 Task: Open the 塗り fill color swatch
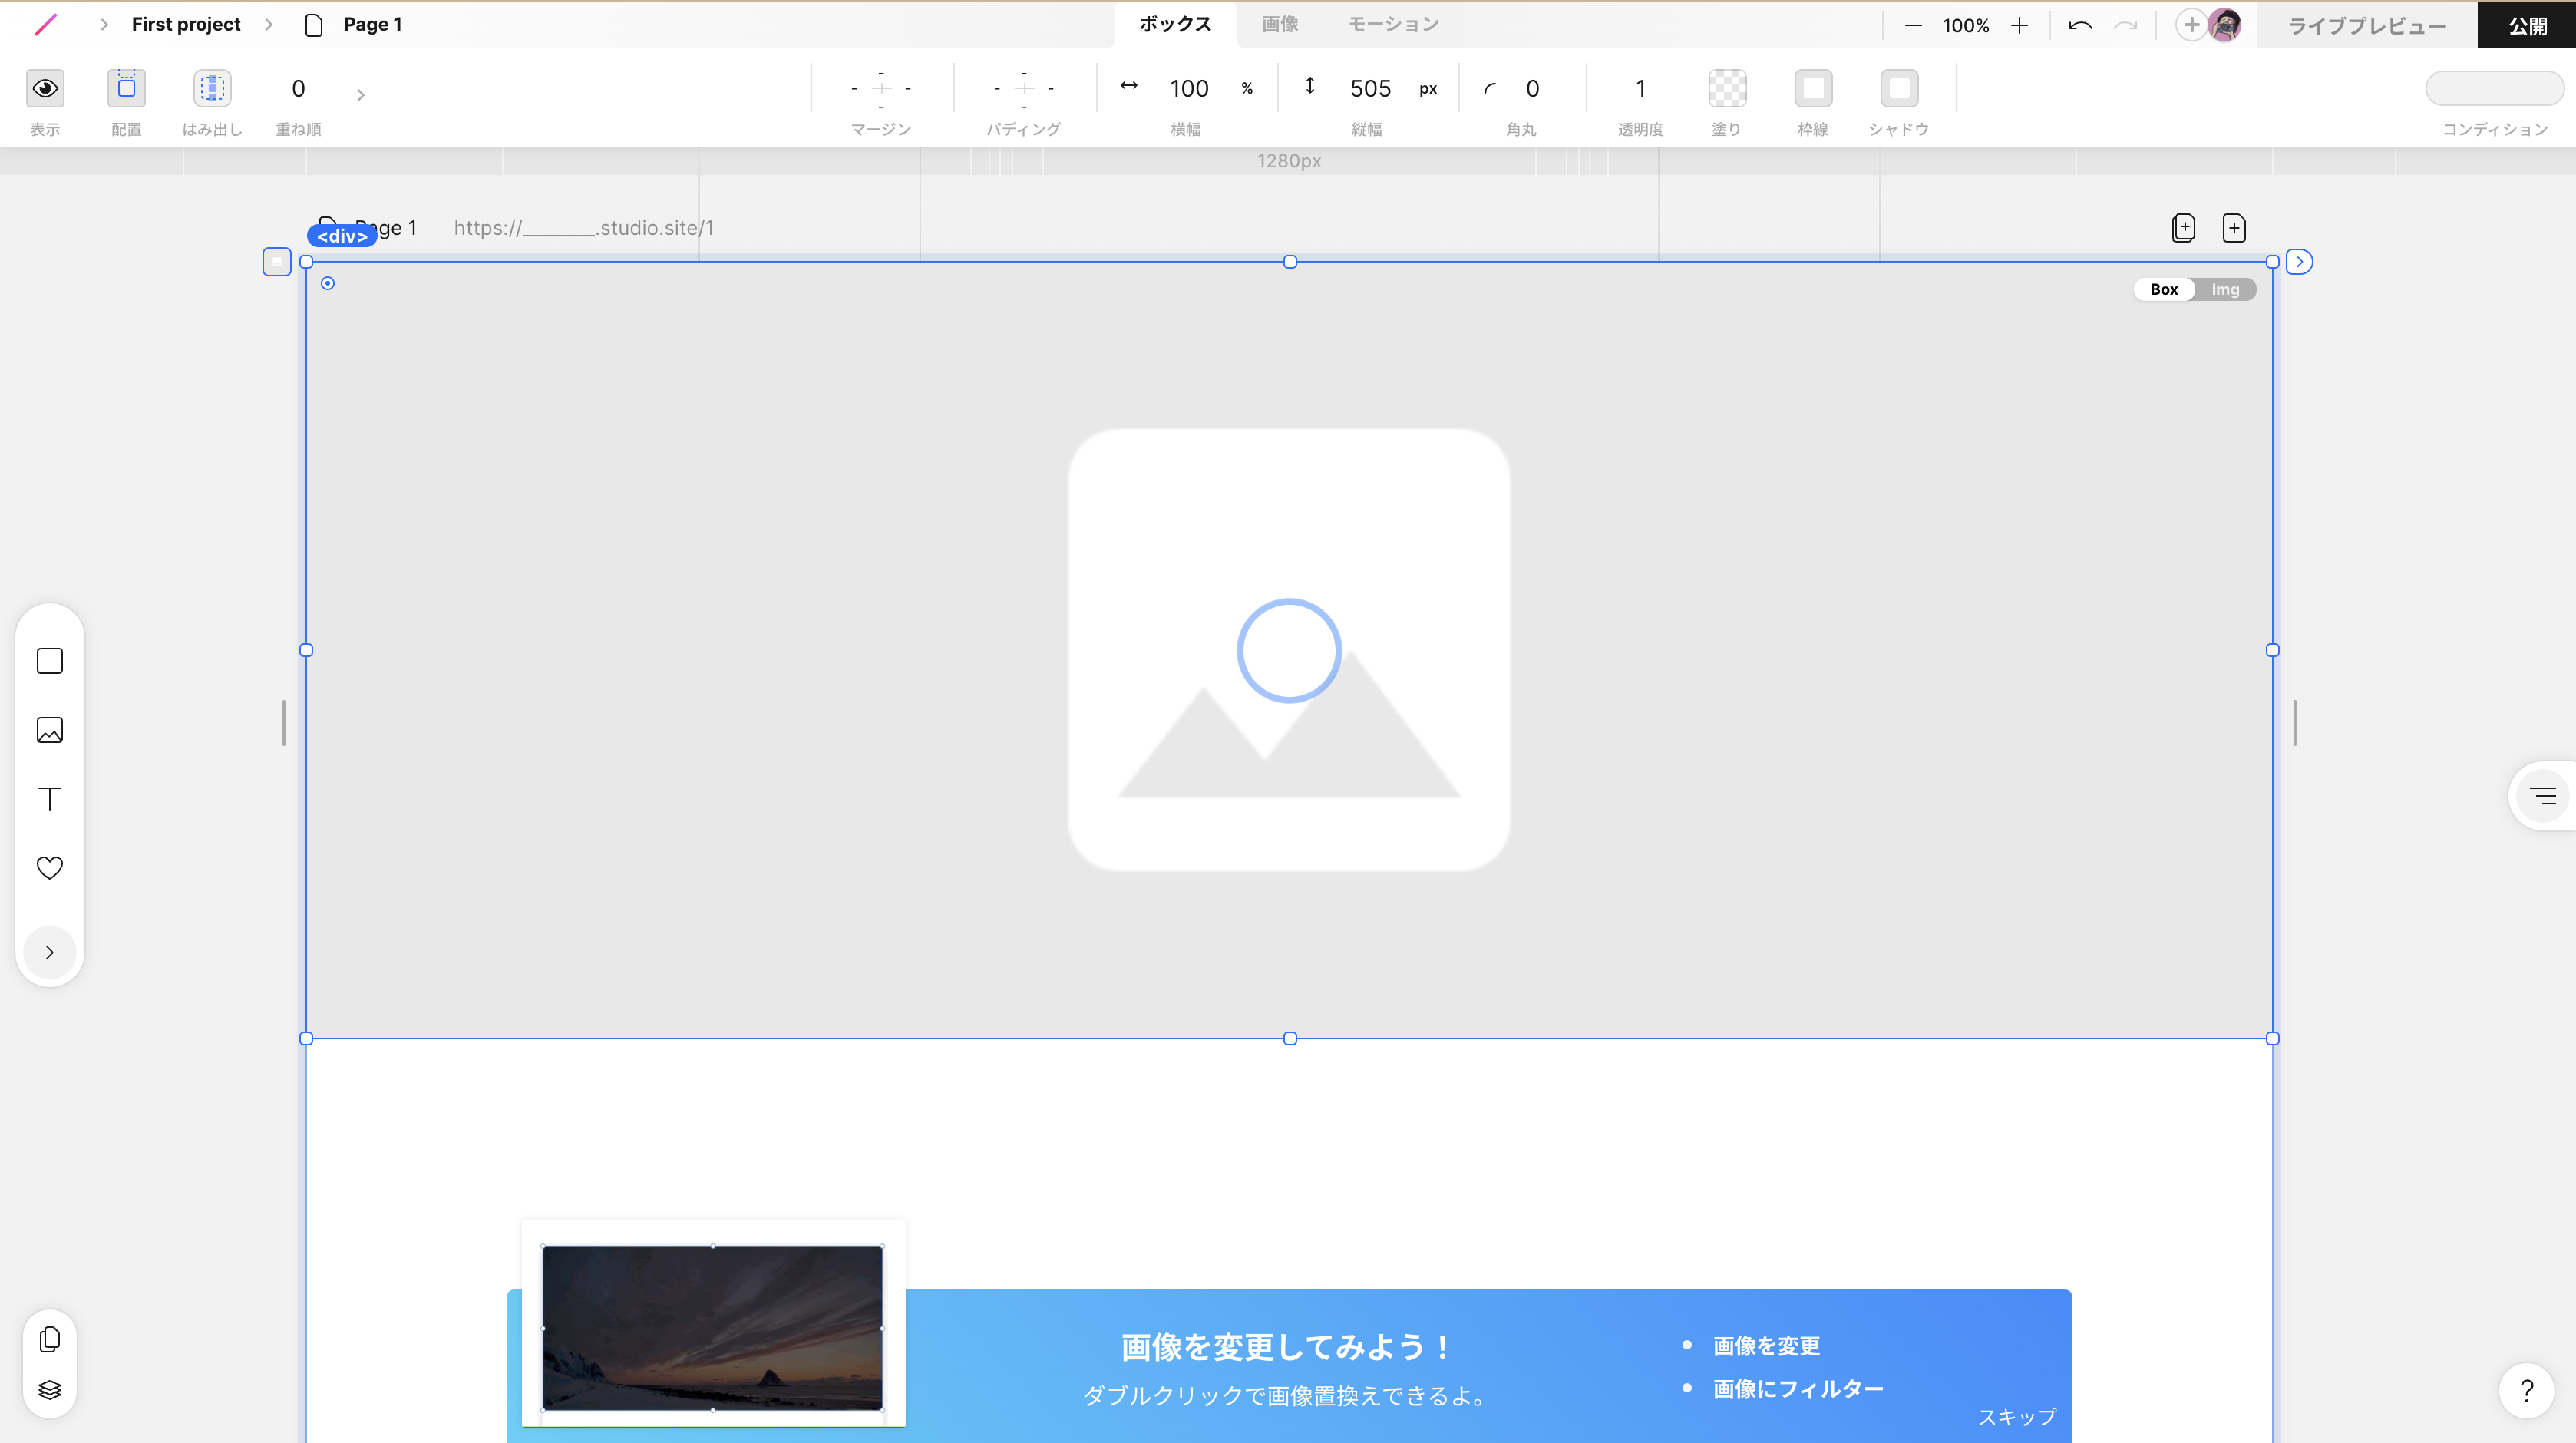click(x=1727, y=89)
